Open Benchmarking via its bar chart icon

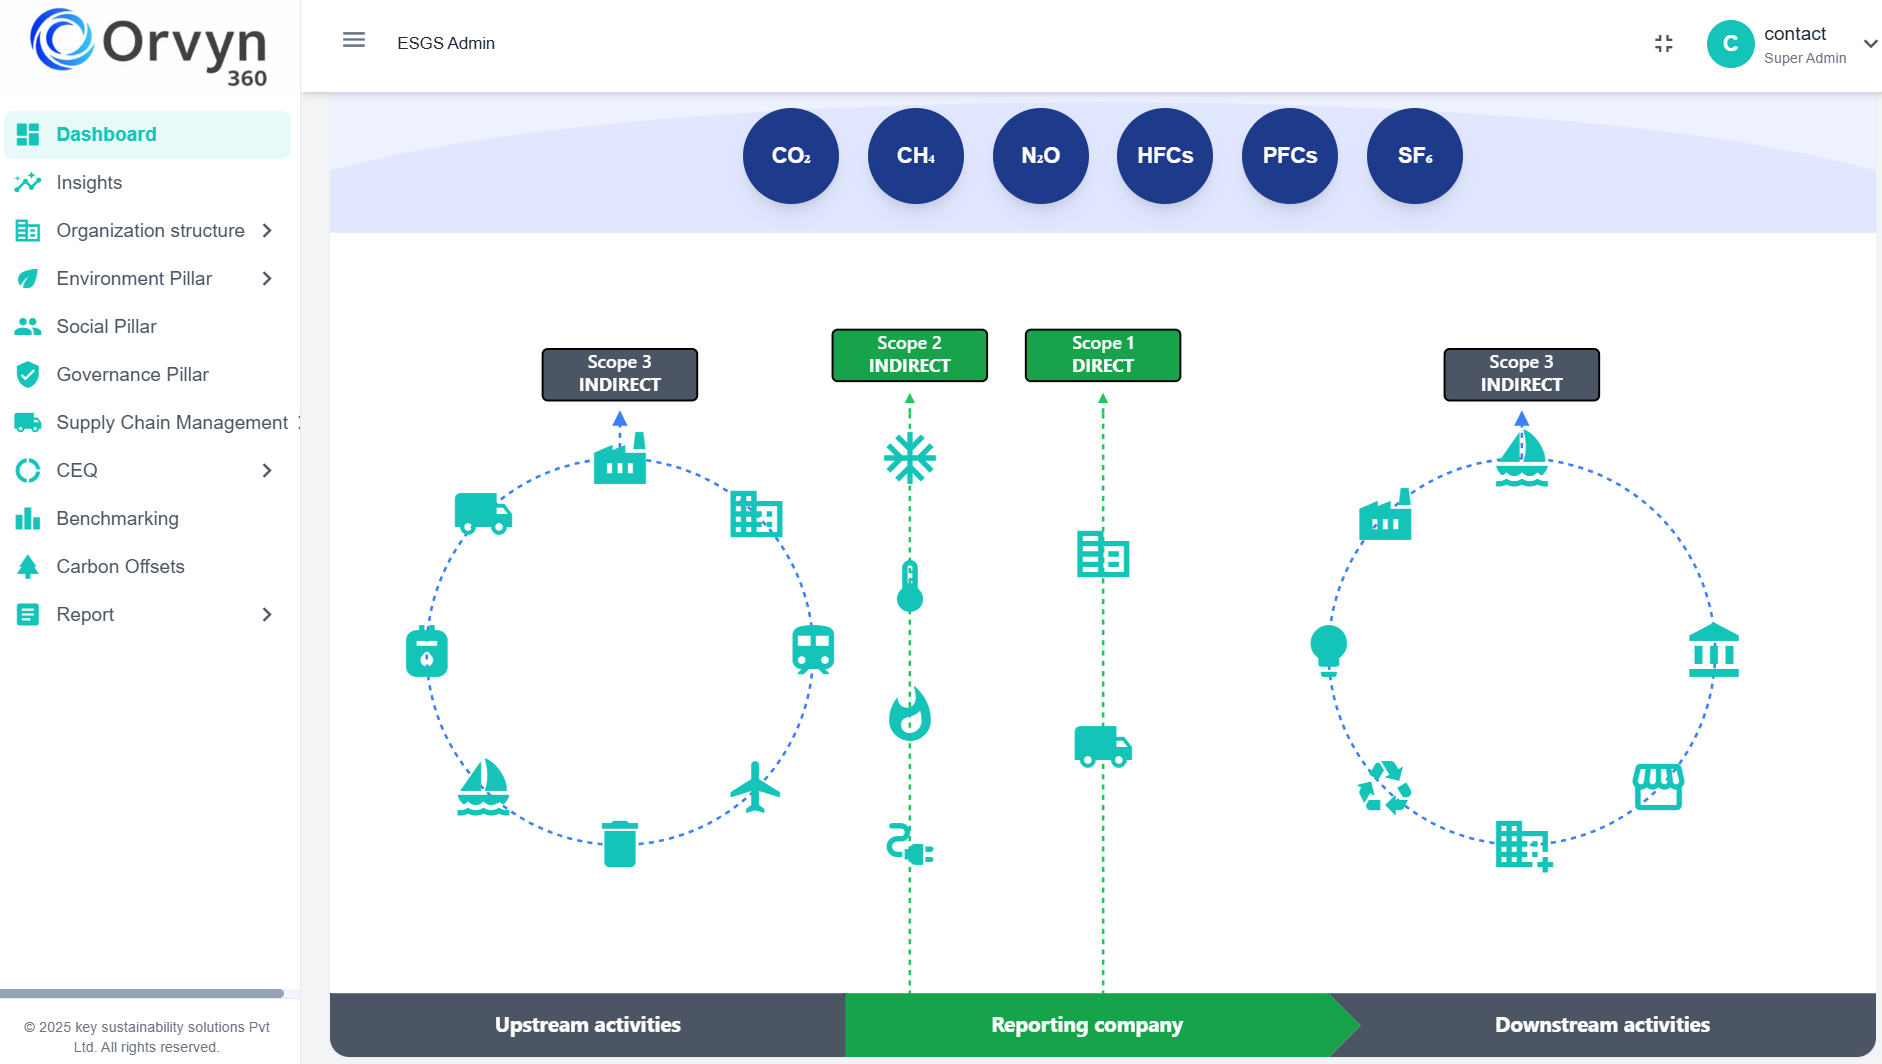click(x=28, y=518)
